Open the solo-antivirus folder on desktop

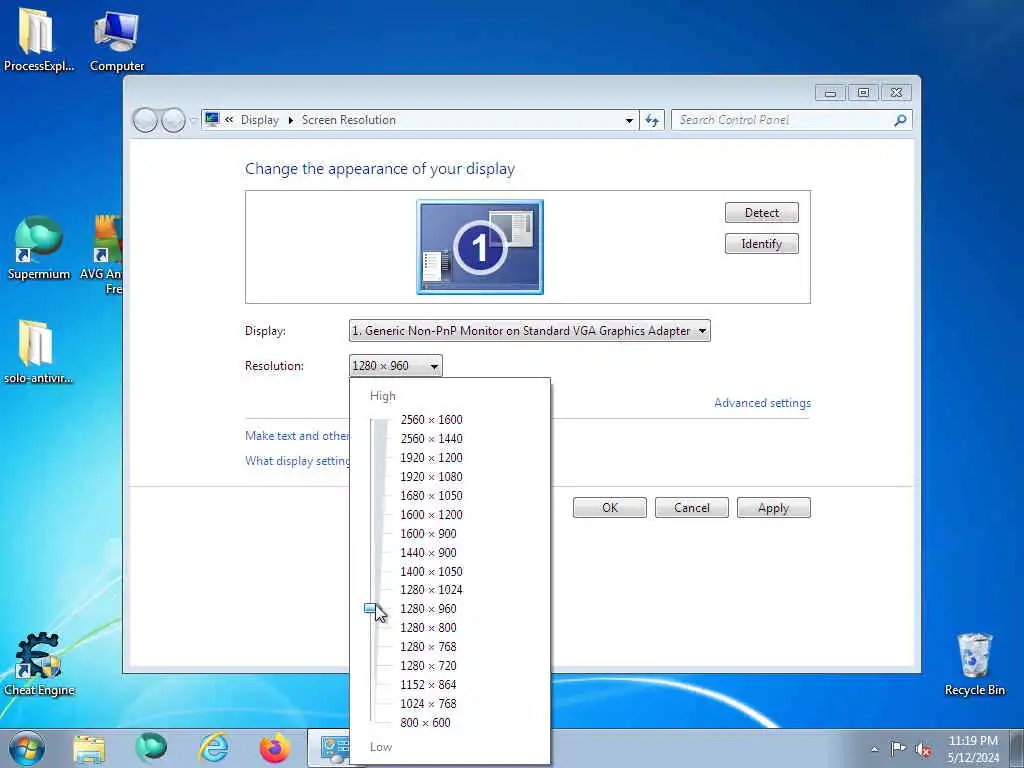(37, 351)
